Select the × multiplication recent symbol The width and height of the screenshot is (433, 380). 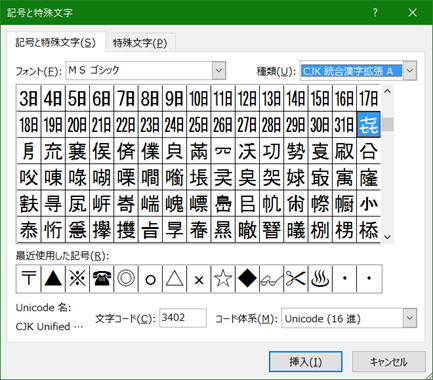(199, 279)
